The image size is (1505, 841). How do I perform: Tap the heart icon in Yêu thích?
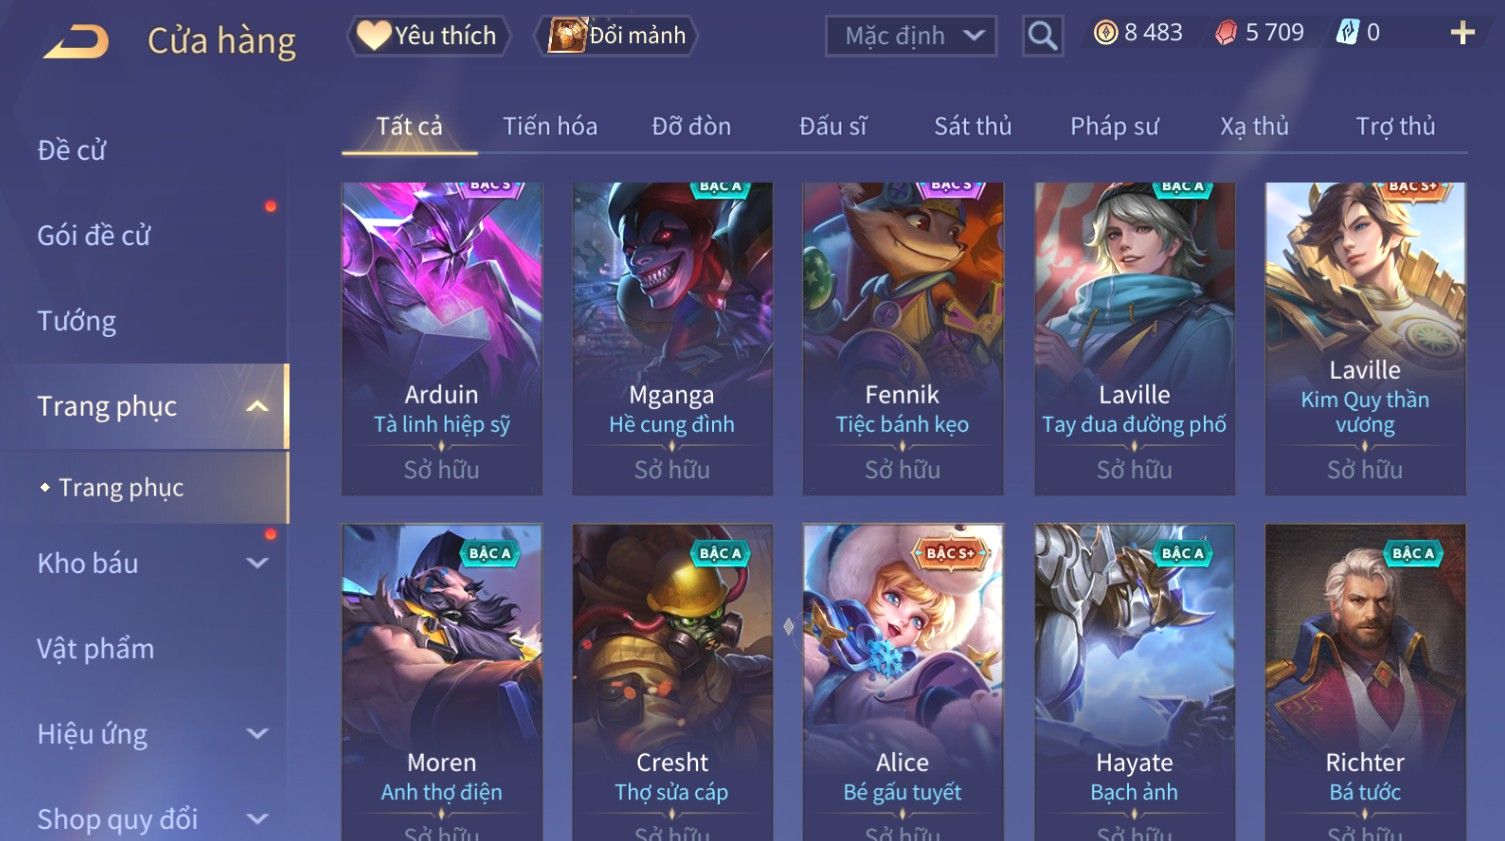374,36
